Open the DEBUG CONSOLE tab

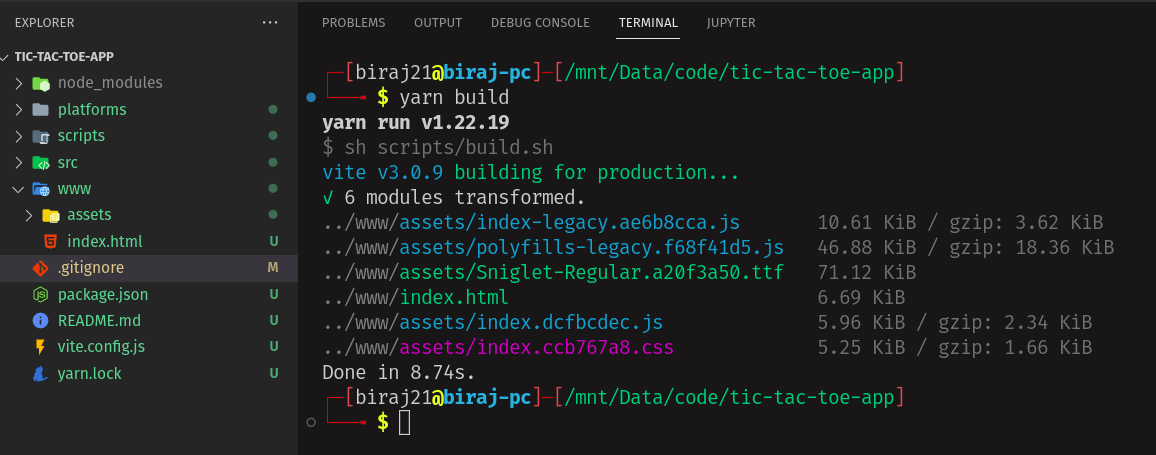point(540,23)
